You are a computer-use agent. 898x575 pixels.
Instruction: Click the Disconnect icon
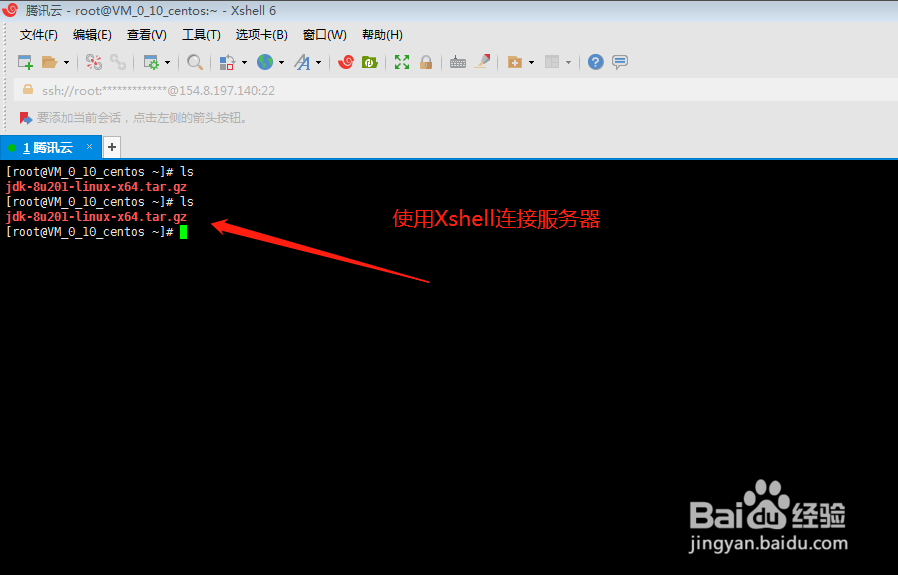[x=94, y=62]
